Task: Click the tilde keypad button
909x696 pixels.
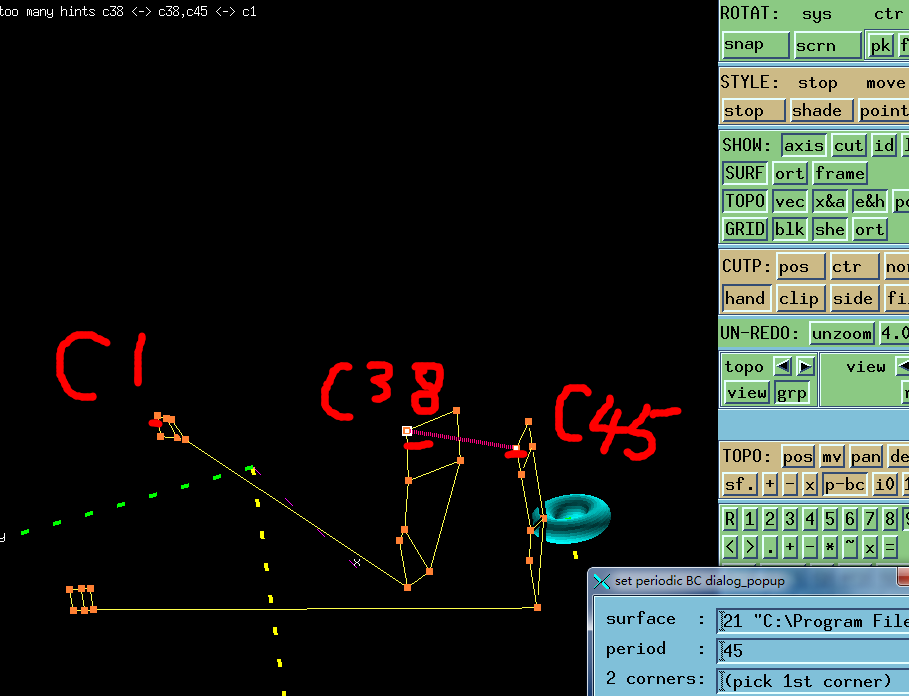Action: coord(850,547)
